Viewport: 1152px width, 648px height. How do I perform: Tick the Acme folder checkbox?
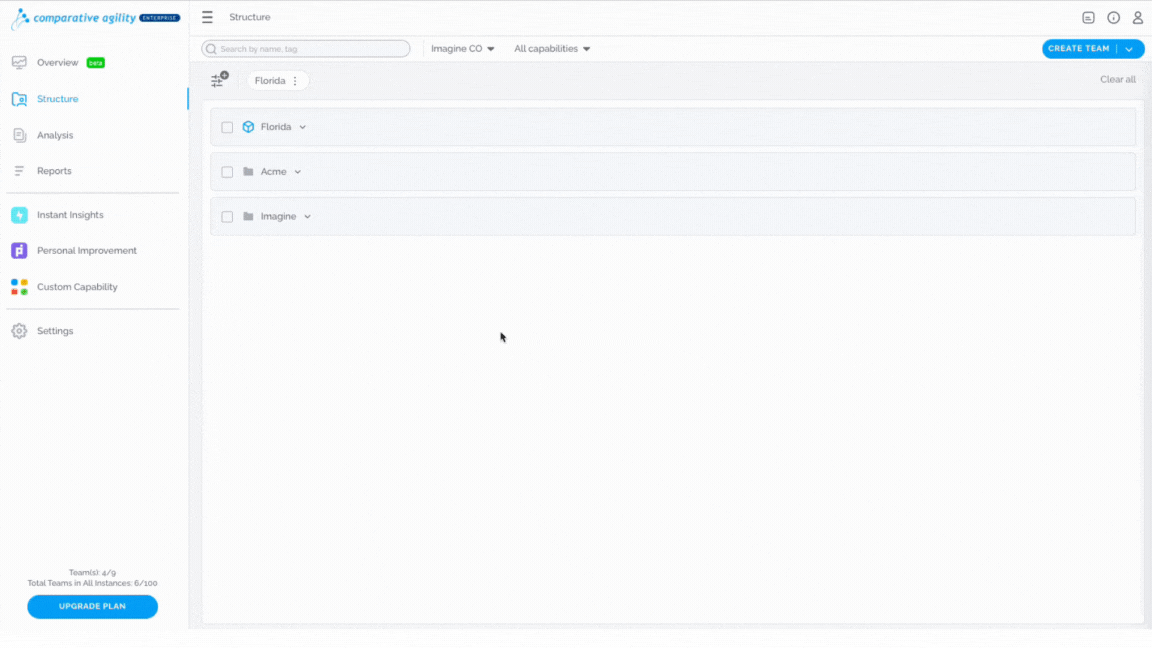[x=227, y=172]
